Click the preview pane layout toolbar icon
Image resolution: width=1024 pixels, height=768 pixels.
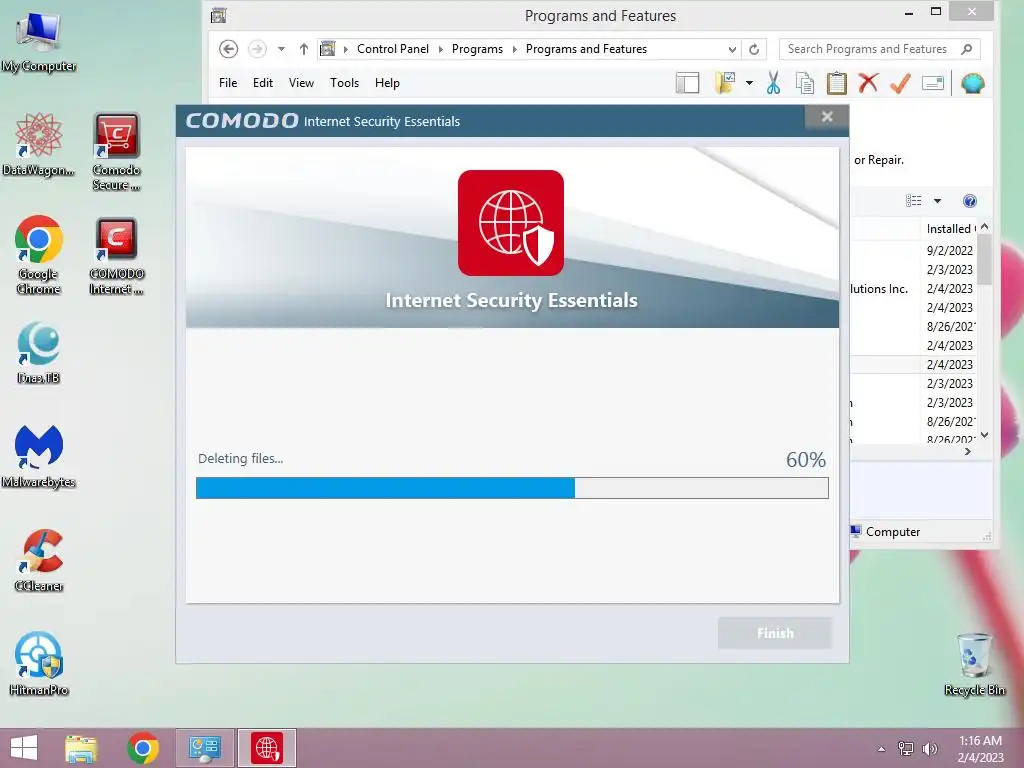(687, 83)
